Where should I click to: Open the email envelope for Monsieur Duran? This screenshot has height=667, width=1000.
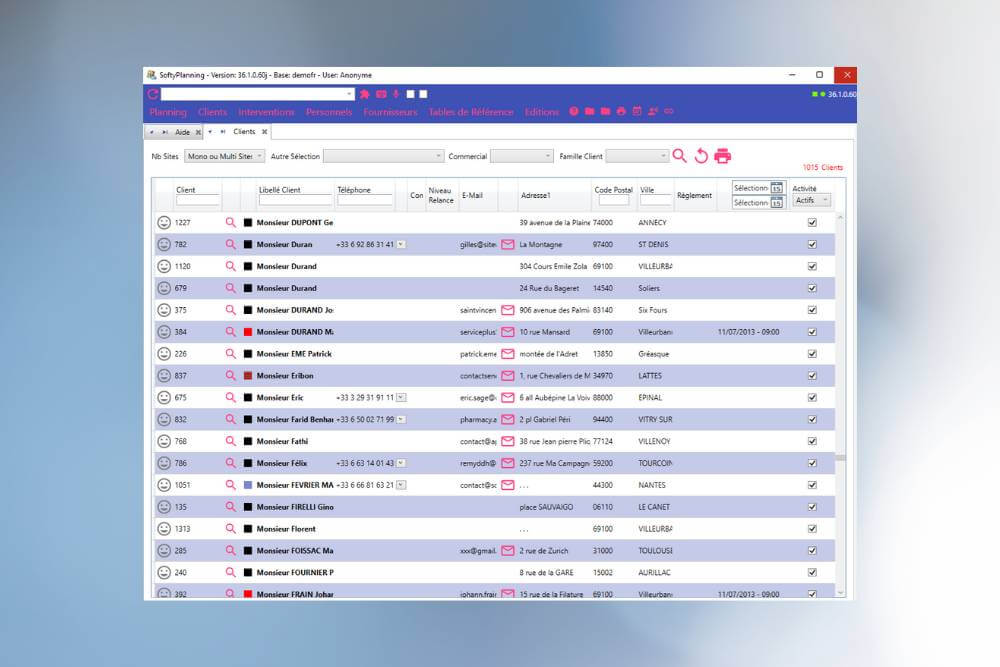(x=508, y=244)
